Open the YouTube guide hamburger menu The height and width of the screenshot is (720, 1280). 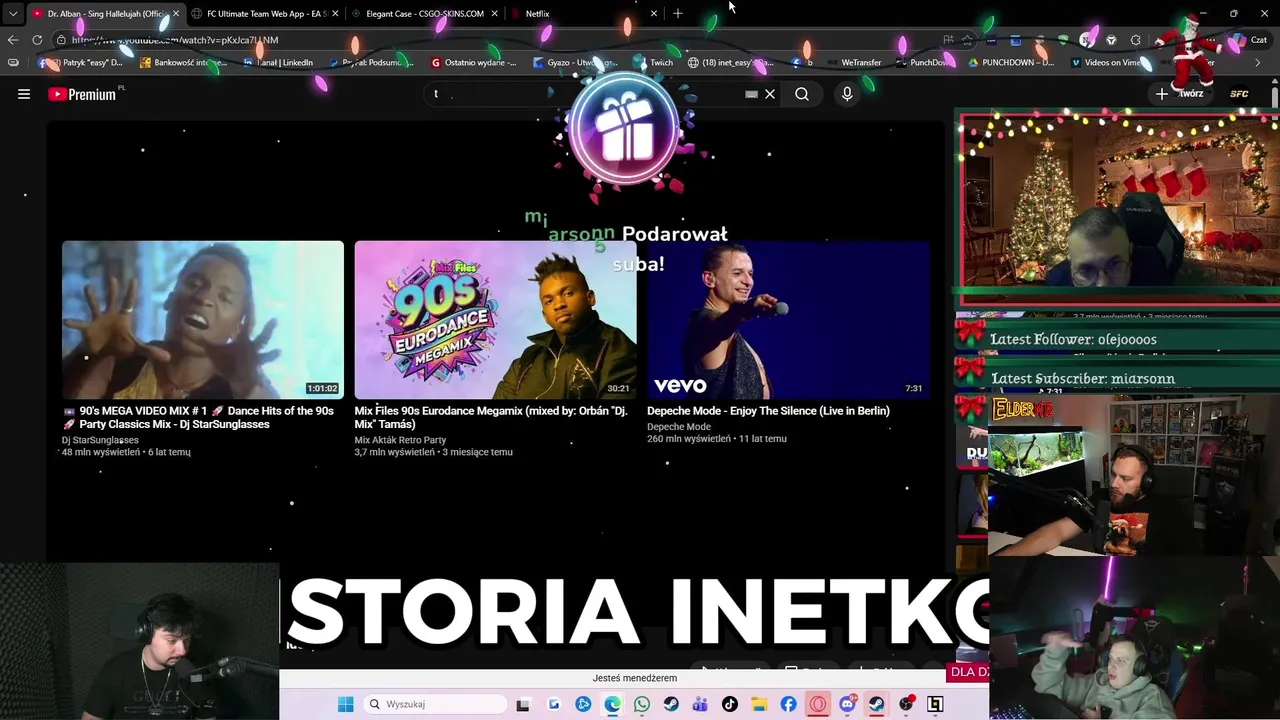point(24,94)
